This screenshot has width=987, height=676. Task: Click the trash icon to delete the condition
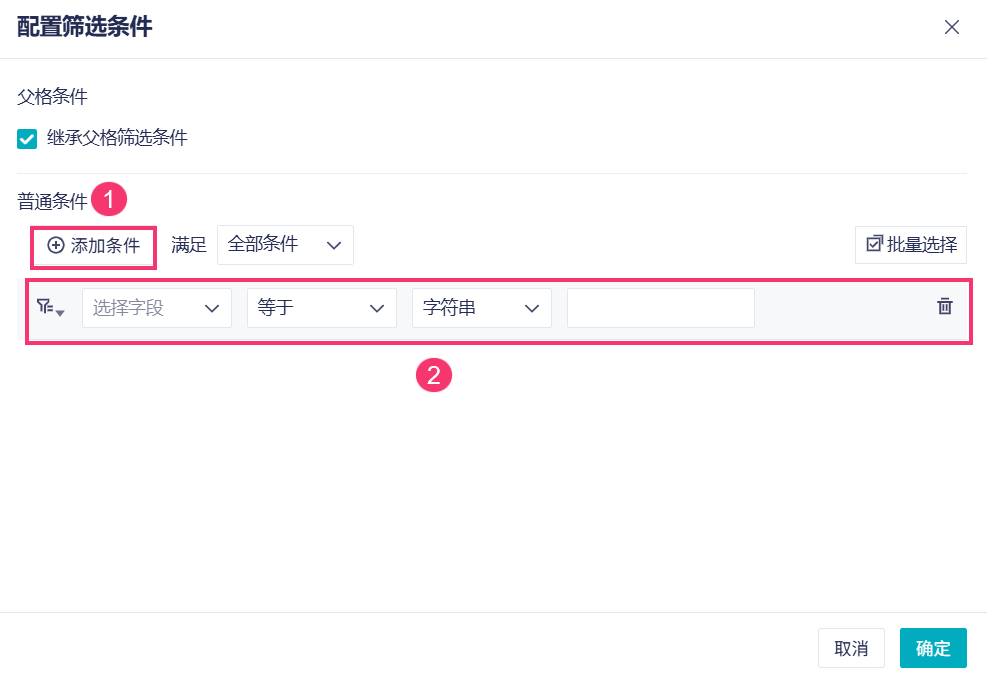[944, 307]
